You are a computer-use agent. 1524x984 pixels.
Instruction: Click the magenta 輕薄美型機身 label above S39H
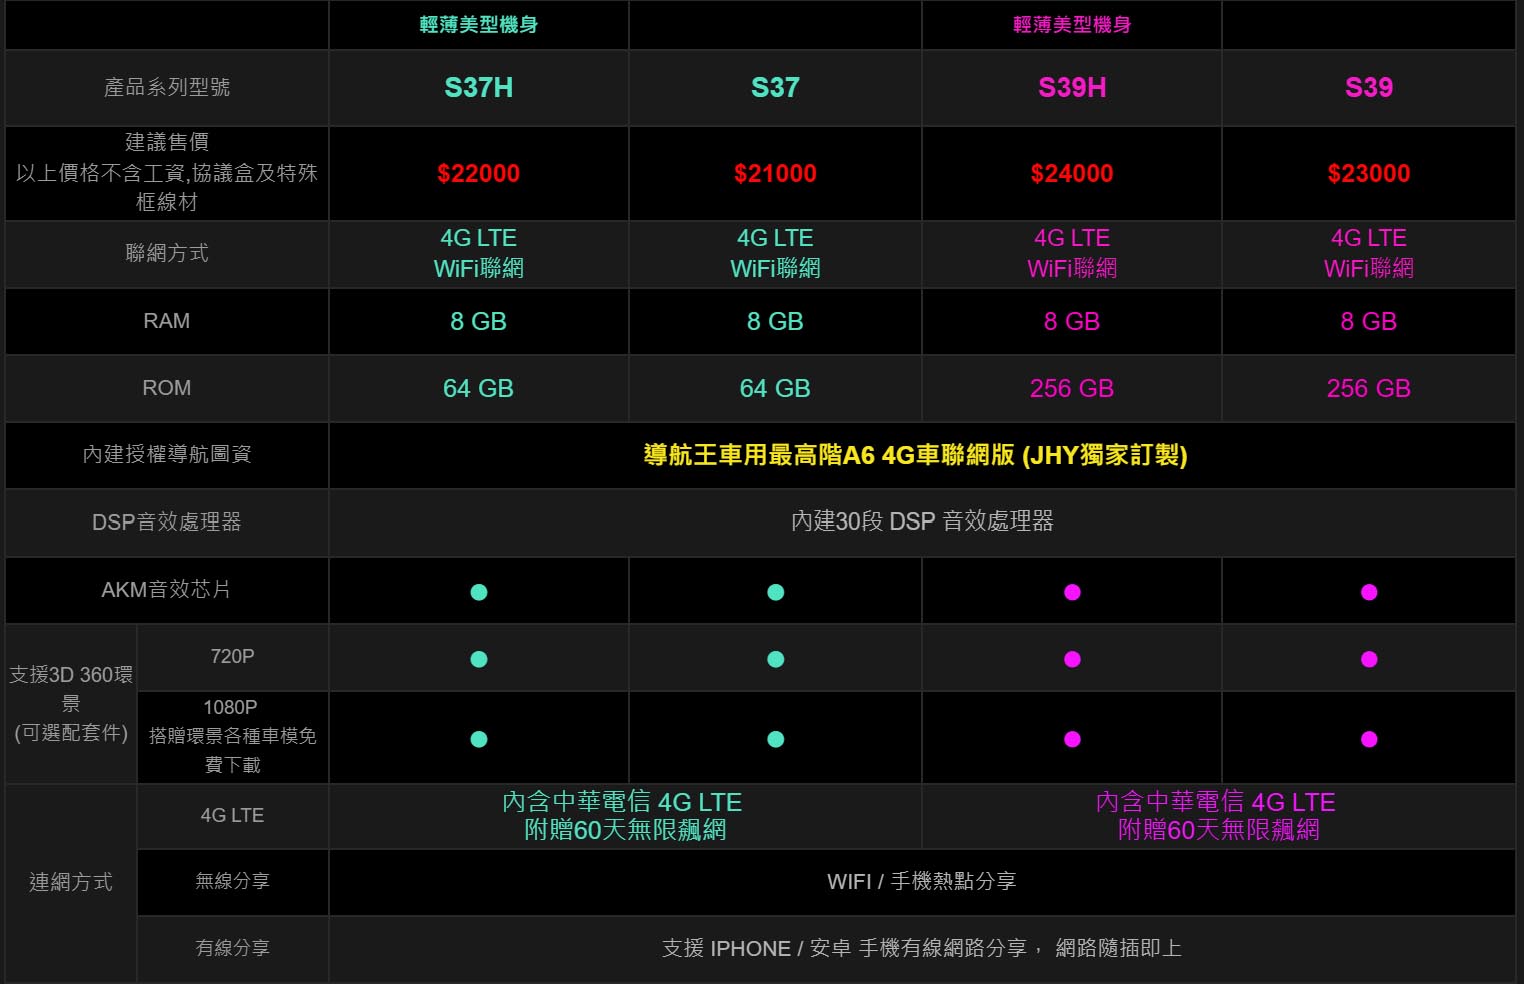1072,25
